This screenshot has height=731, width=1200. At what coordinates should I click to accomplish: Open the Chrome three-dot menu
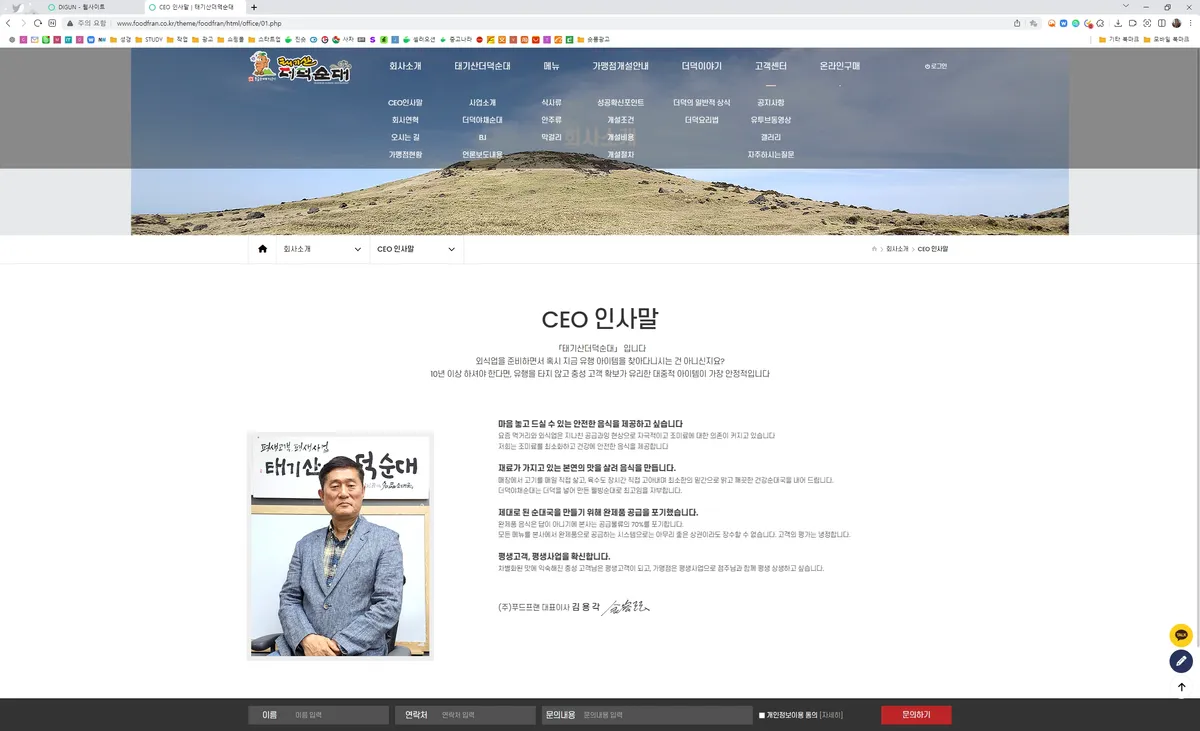1190,23
